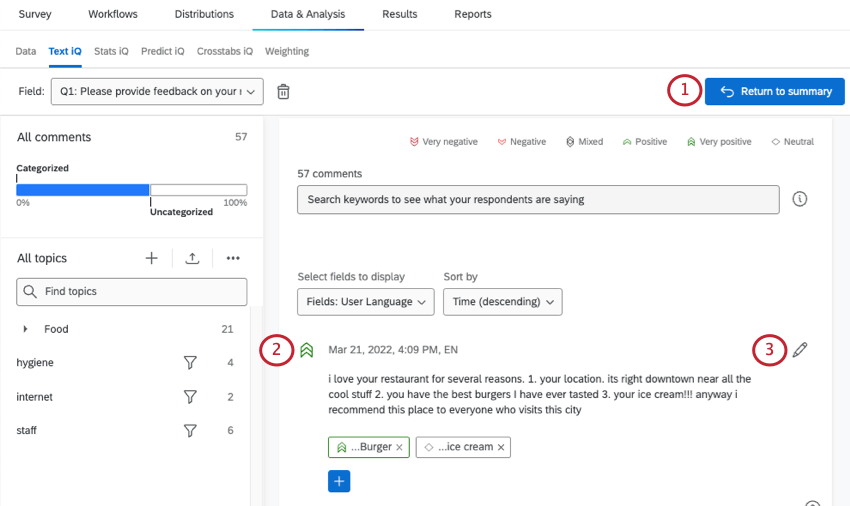Open the Results tab
Viewport: 850px width, 506px height.
tap(399, 14)
